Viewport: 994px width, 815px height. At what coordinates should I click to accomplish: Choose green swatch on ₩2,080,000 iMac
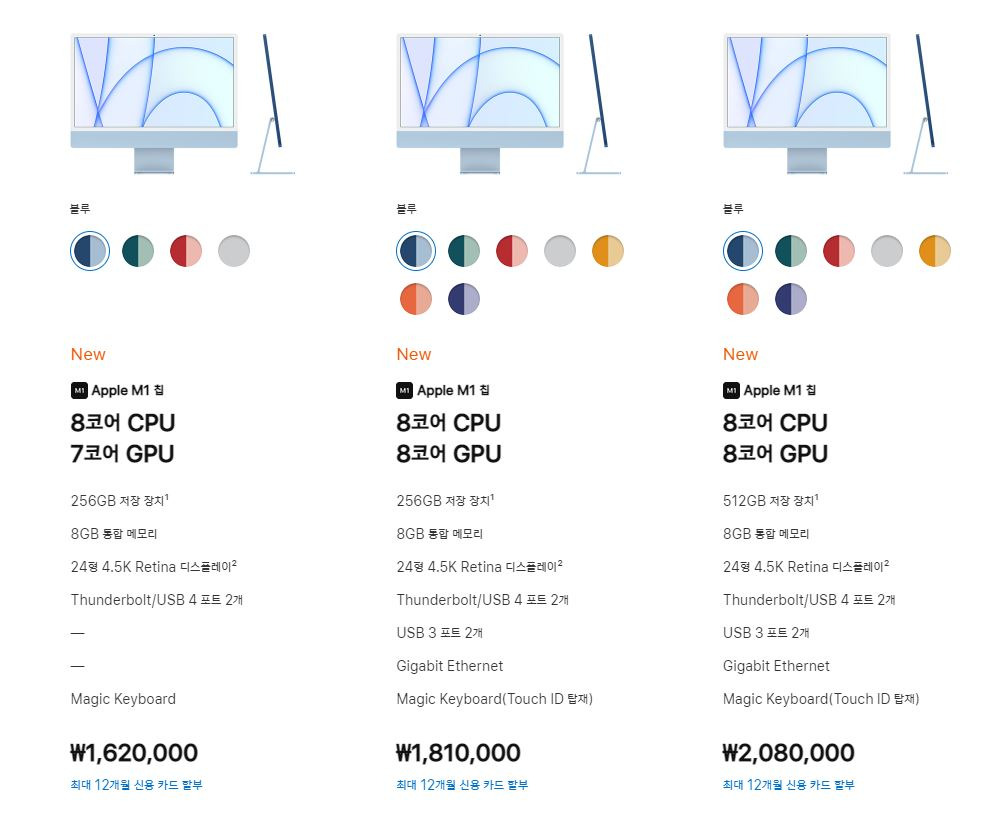791,251
